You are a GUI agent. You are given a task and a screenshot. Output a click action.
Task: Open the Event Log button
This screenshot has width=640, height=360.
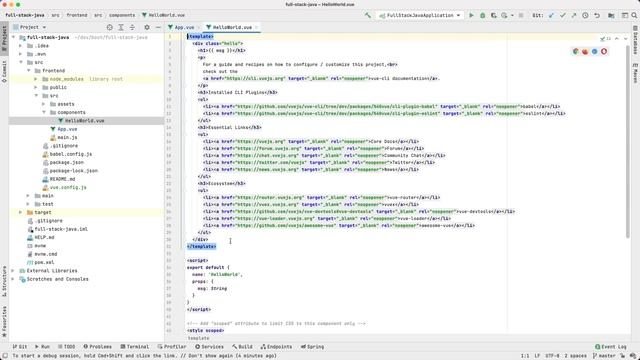(x=611, y=347)
